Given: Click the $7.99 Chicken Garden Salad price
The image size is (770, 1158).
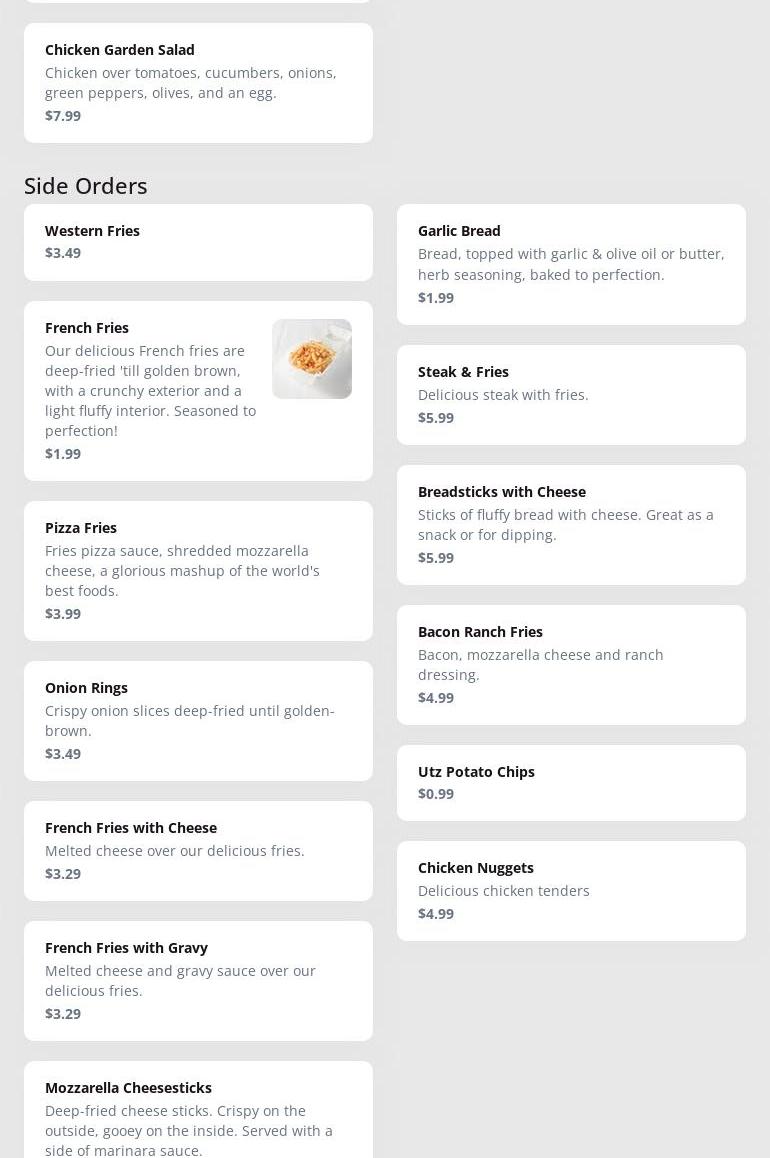Looking at the screenshot, I should 63,116.
